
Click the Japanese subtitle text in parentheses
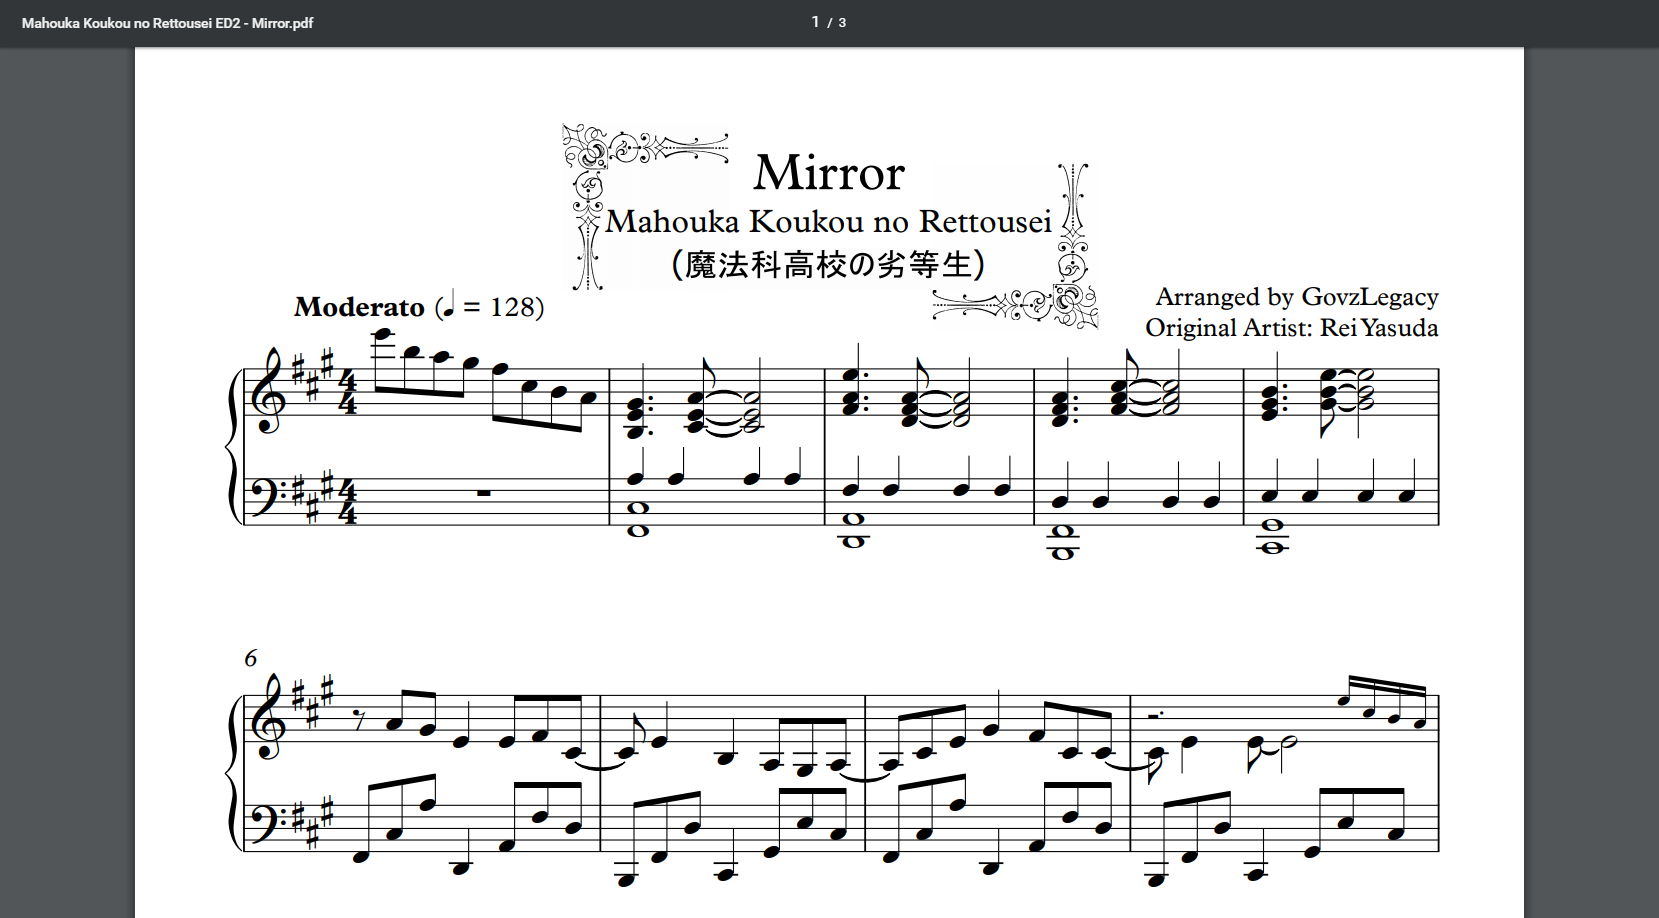828,265
